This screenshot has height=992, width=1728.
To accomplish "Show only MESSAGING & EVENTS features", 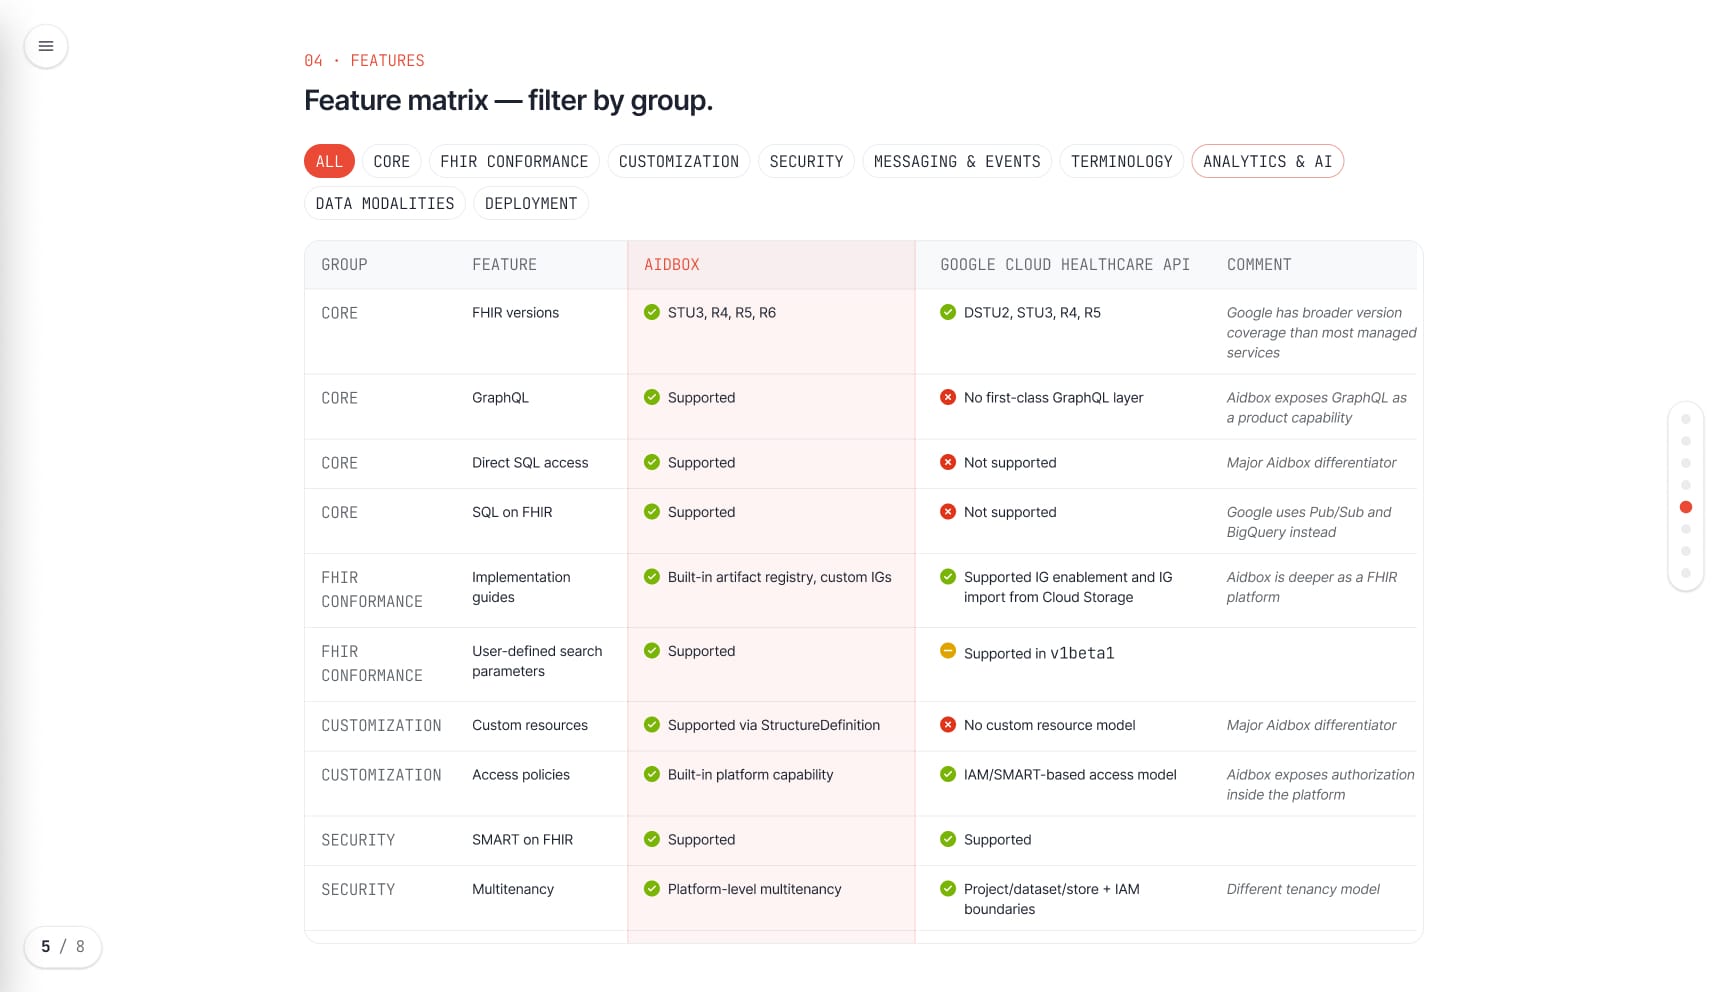I will pyautogui.click(x=957, y=161).
